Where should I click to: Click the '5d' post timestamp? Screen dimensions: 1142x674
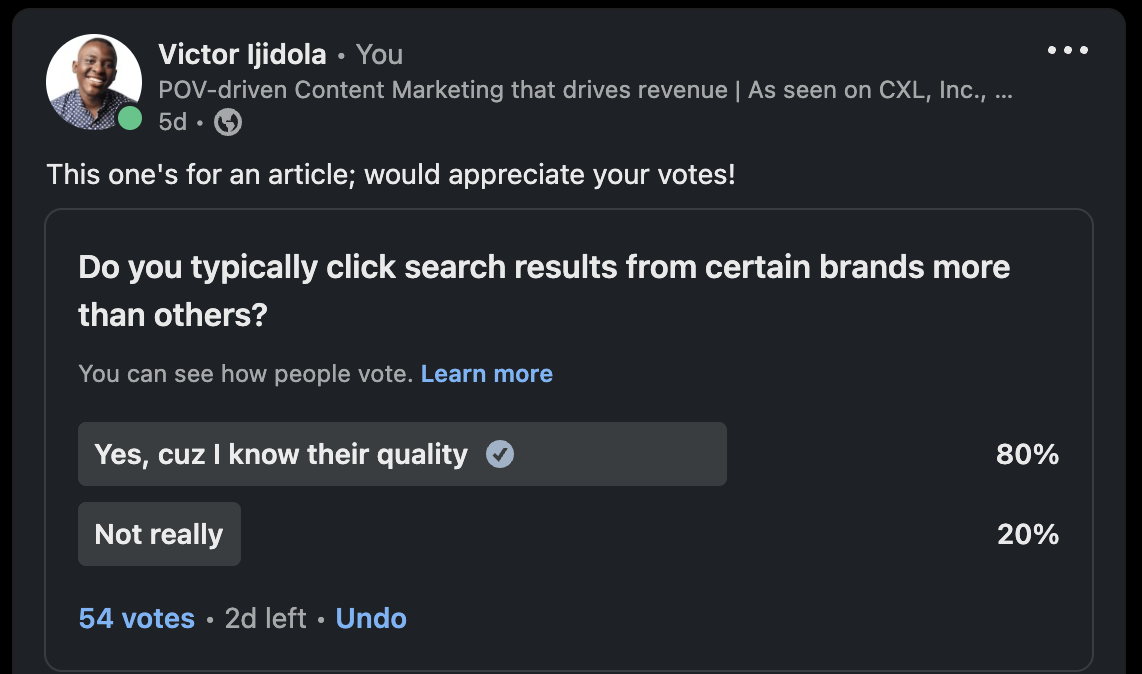[x=171, y=121]
